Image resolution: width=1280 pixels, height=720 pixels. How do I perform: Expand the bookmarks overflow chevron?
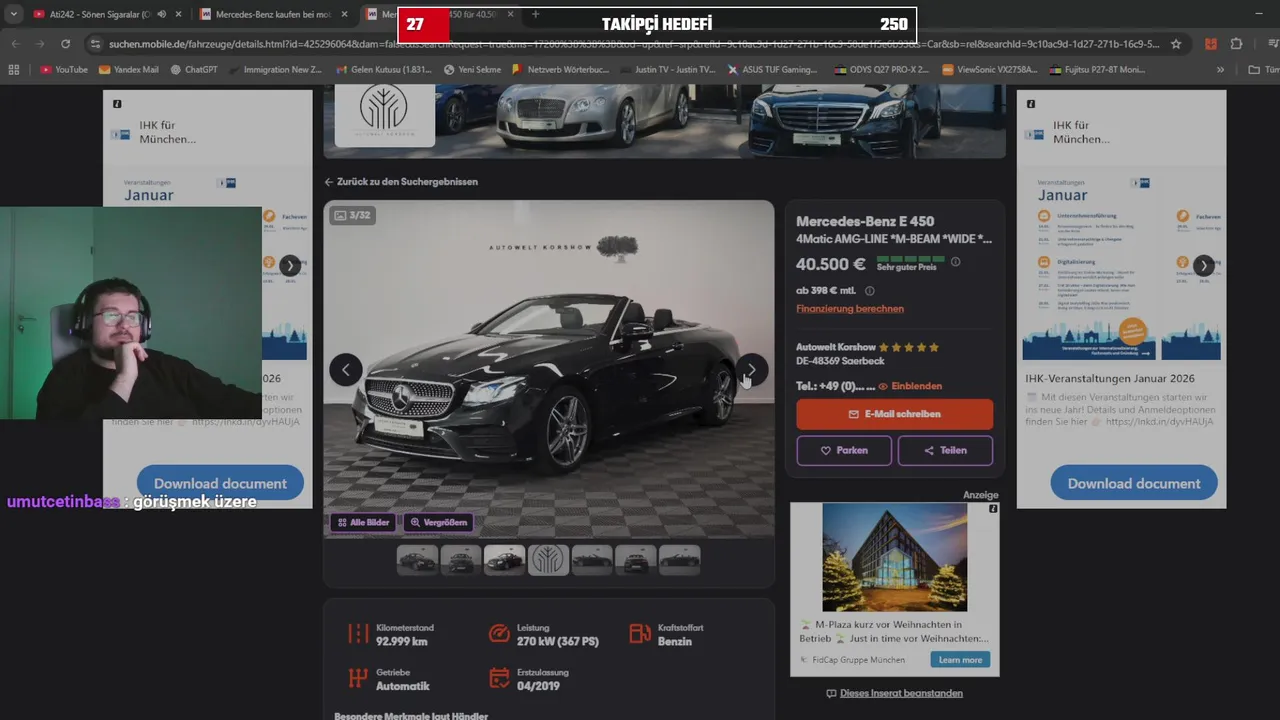coord(1220,70)
